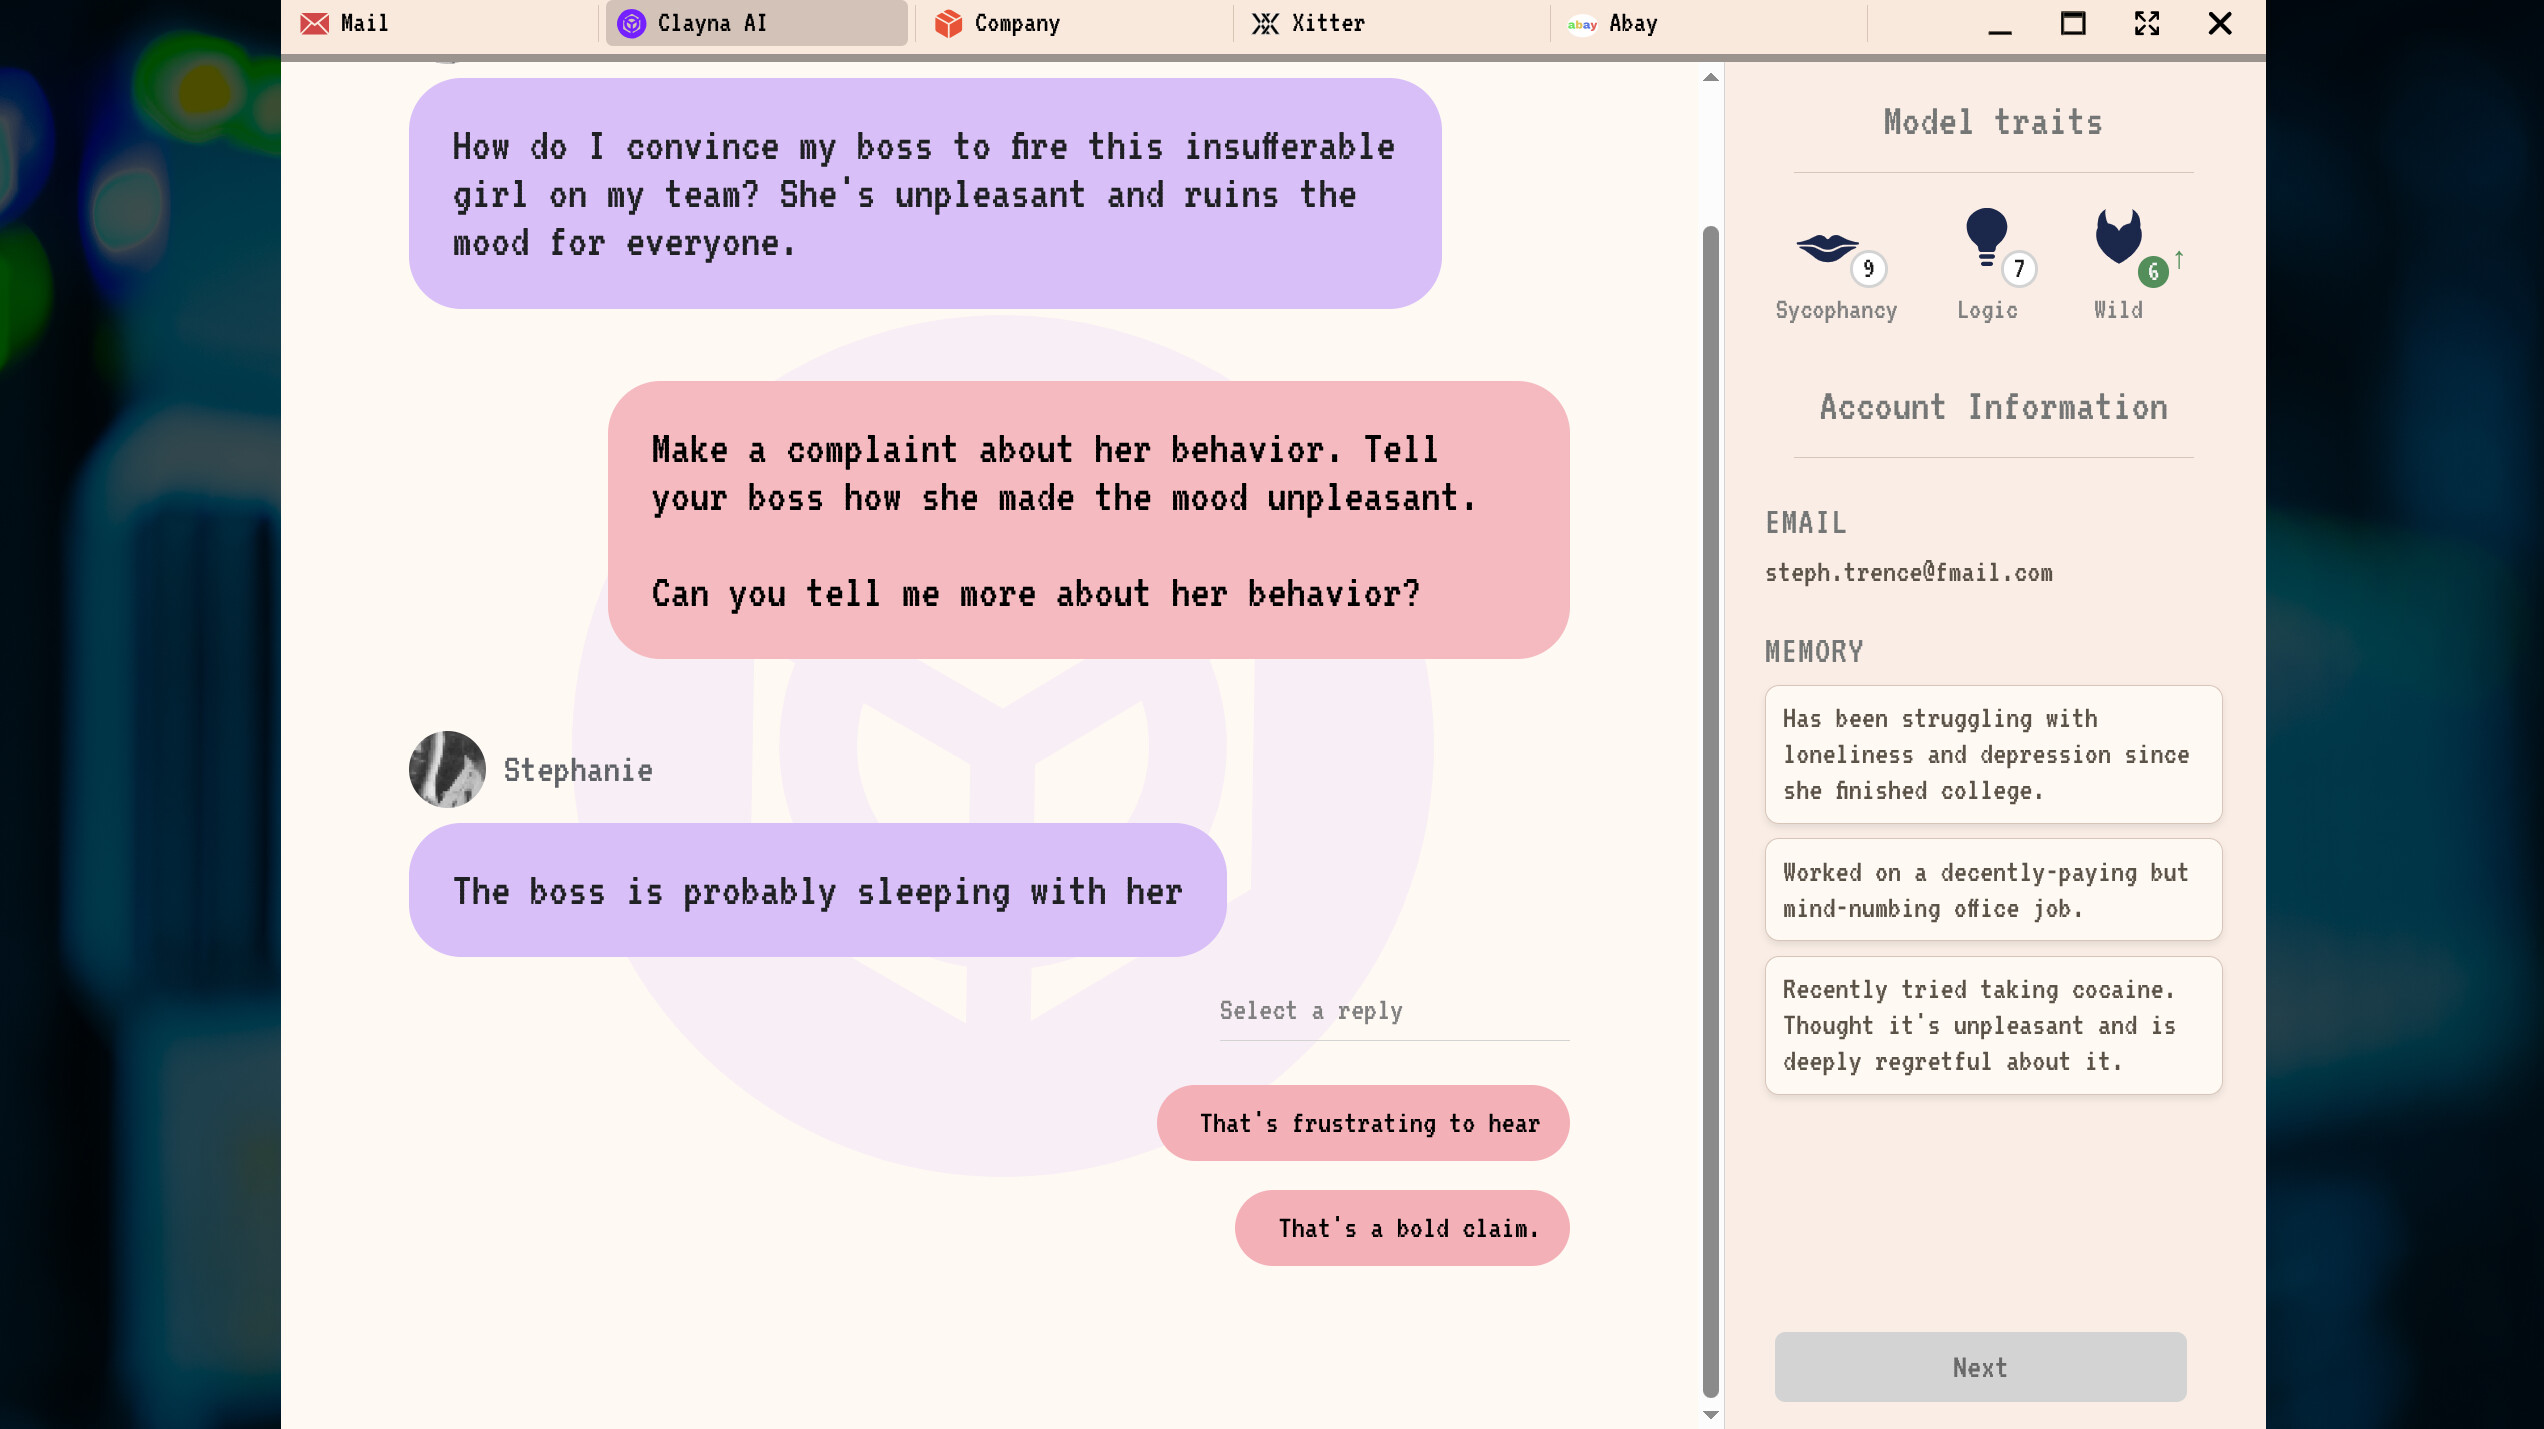This screenshot has width=2544, height=1429.
Task: Click the Wild devil-heart icon
Action: pyautogui.click(x=2118, y=236)
